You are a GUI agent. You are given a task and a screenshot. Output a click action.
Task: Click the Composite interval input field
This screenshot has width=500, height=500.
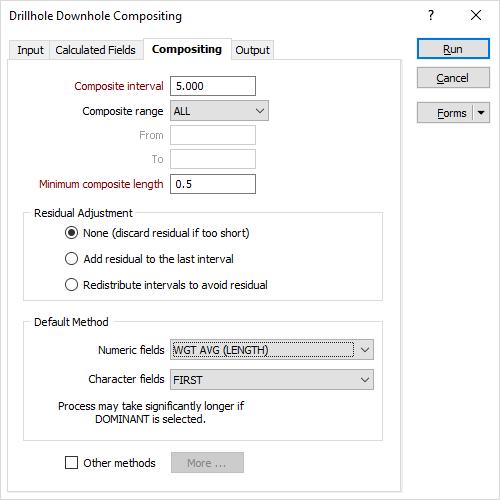pos(213,86)
